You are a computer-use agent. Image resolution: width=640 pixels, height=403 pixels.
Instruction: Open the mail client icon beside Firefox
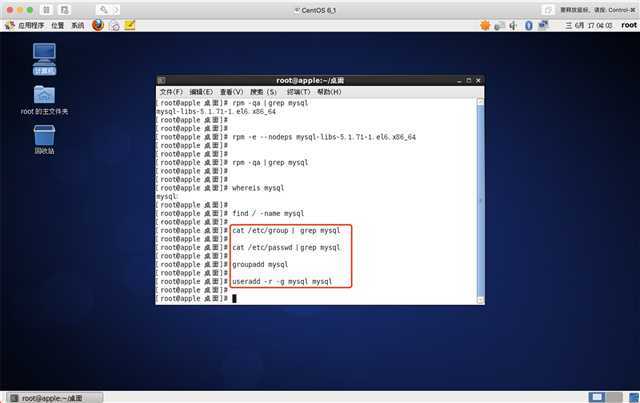click(116, 26)
